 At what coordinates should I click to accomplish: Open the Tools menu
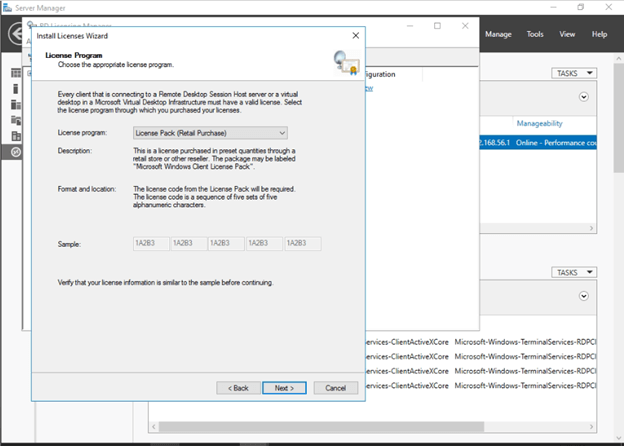pyautogui.click(x=535, y=34)
